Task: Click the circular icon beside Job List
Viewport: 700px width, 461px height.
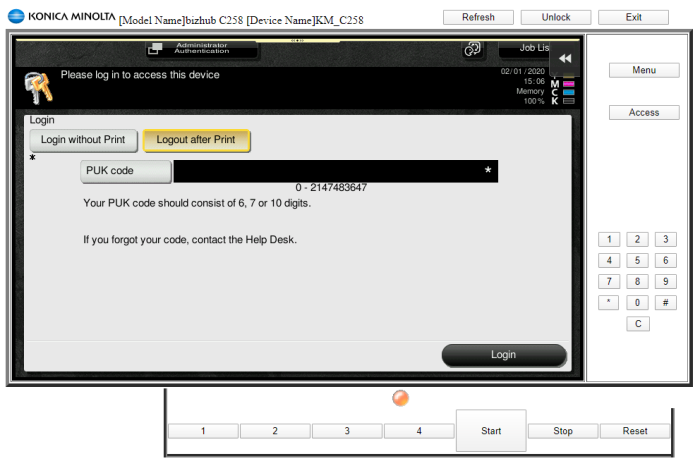Action: point(472,49)
